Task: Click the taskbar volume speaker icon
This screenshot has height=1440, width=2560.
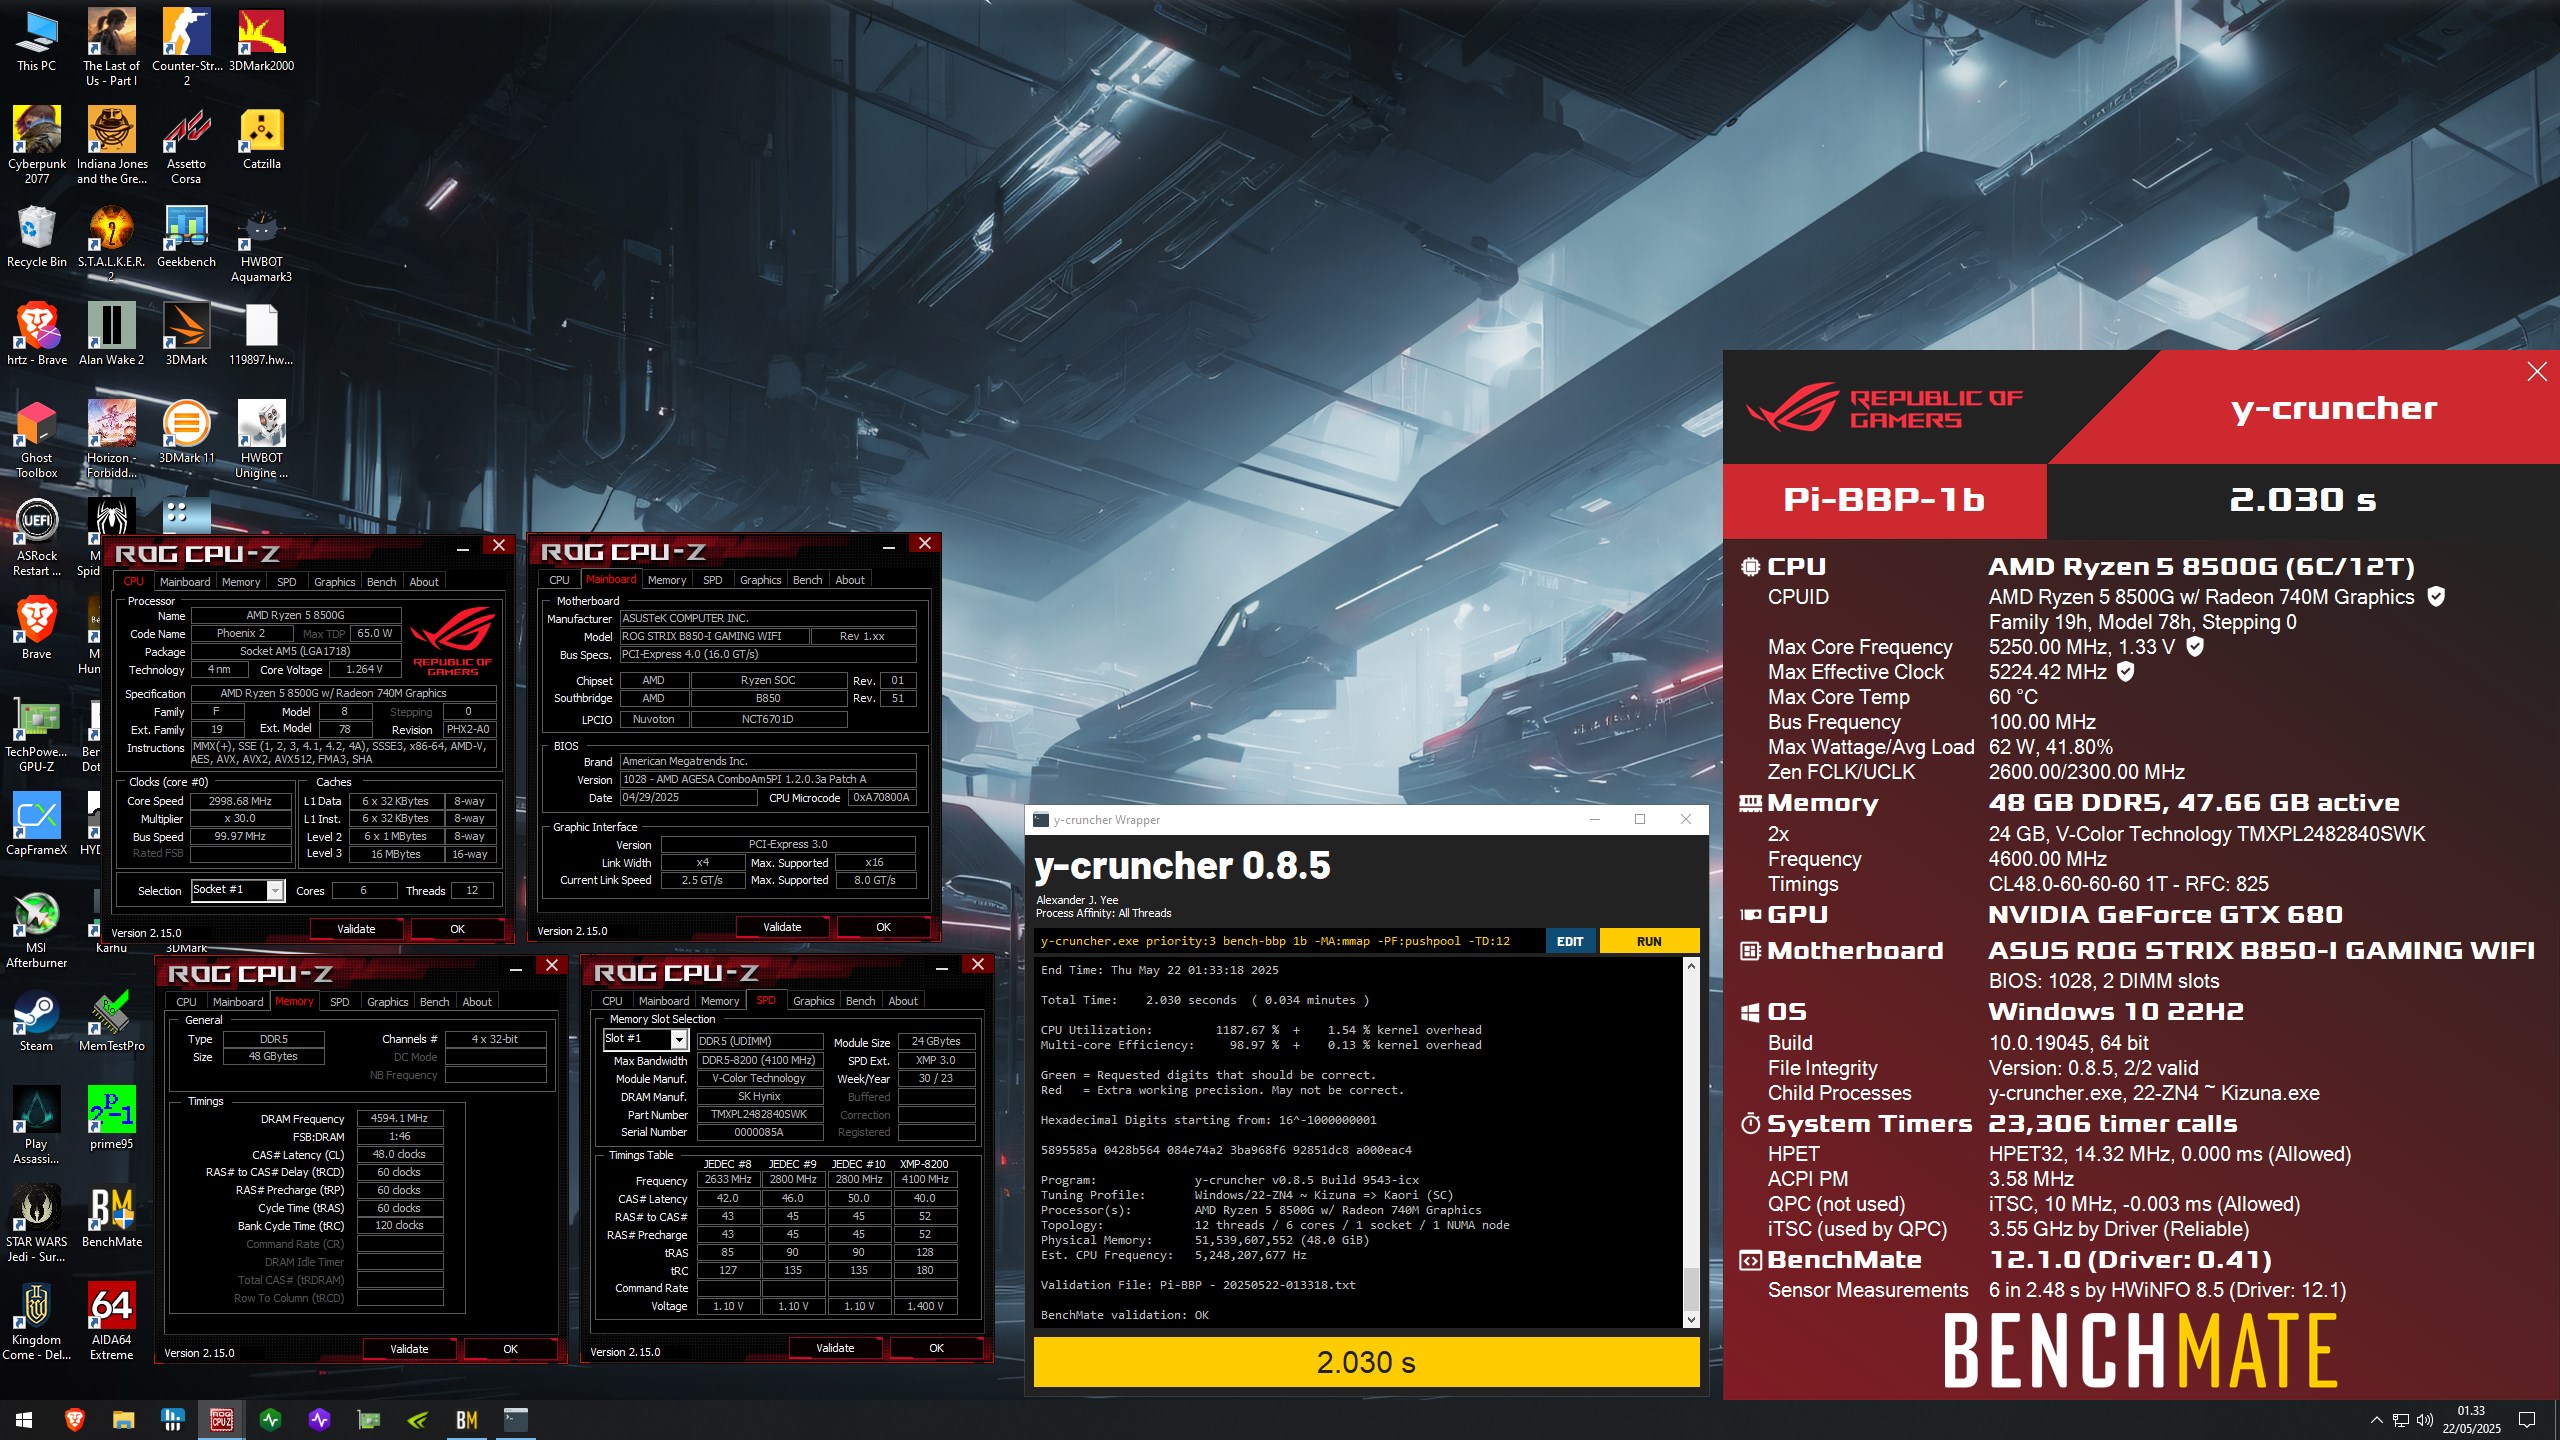Action: 2424,1420
